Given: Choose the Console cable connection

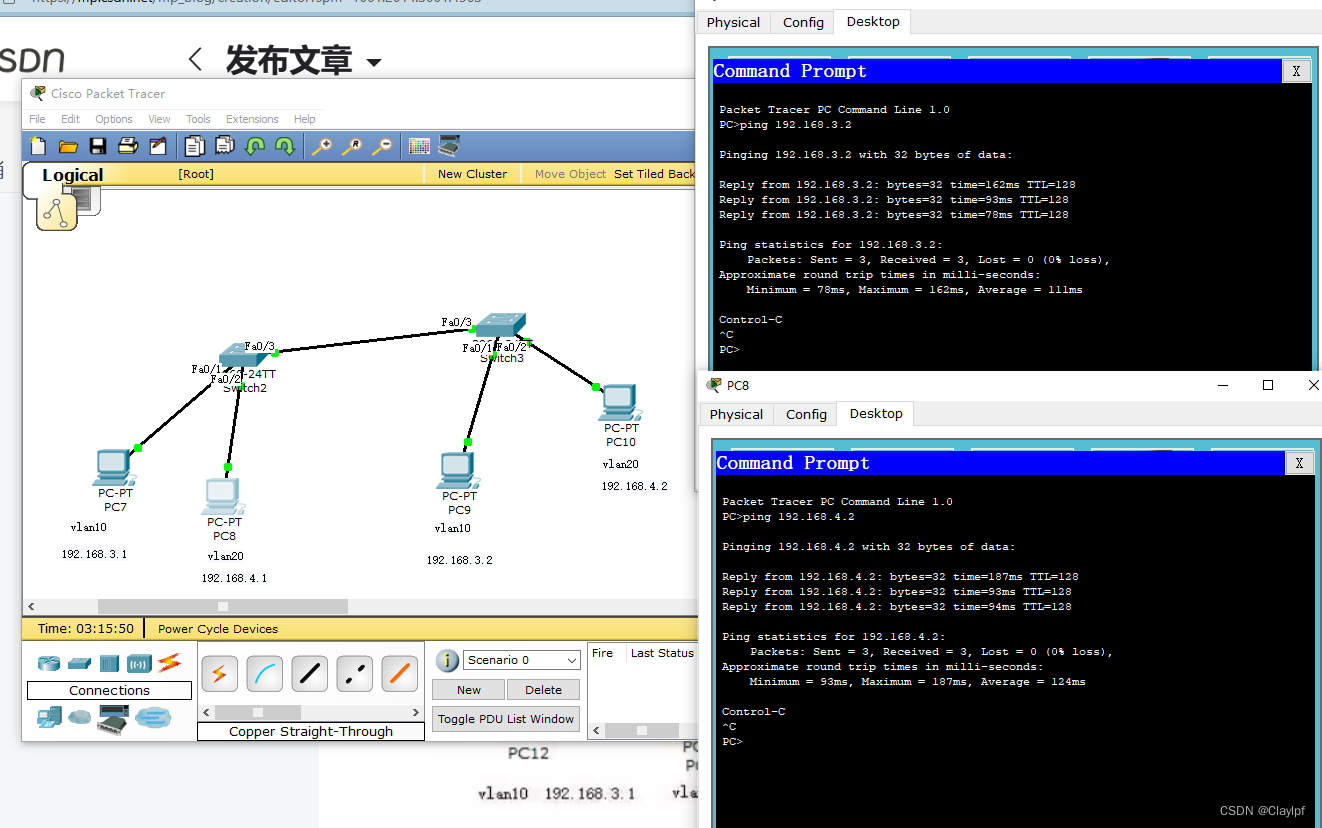Looking at the screenshot, I should [265, 674].
